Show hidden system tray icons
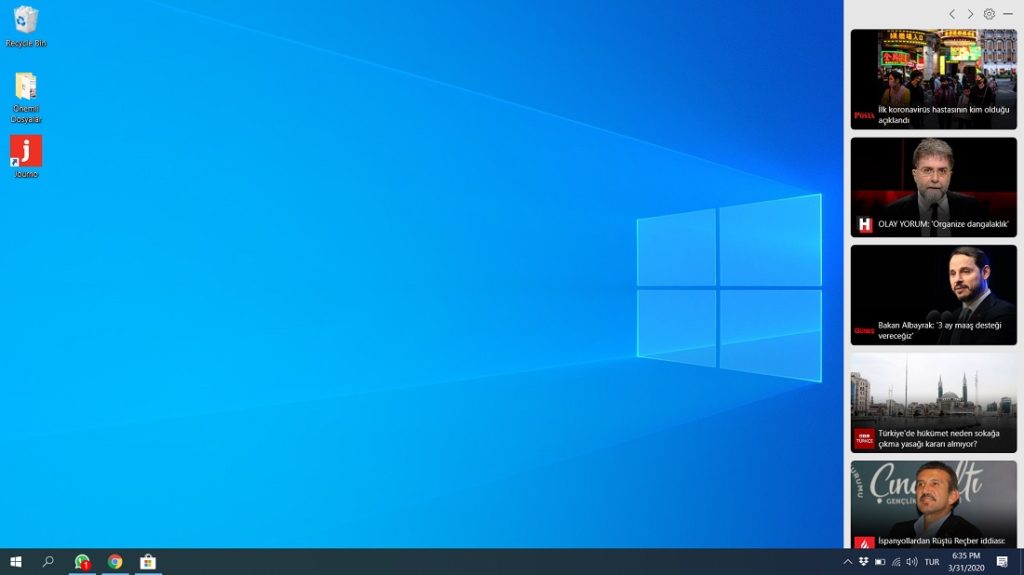 (847, 562)
